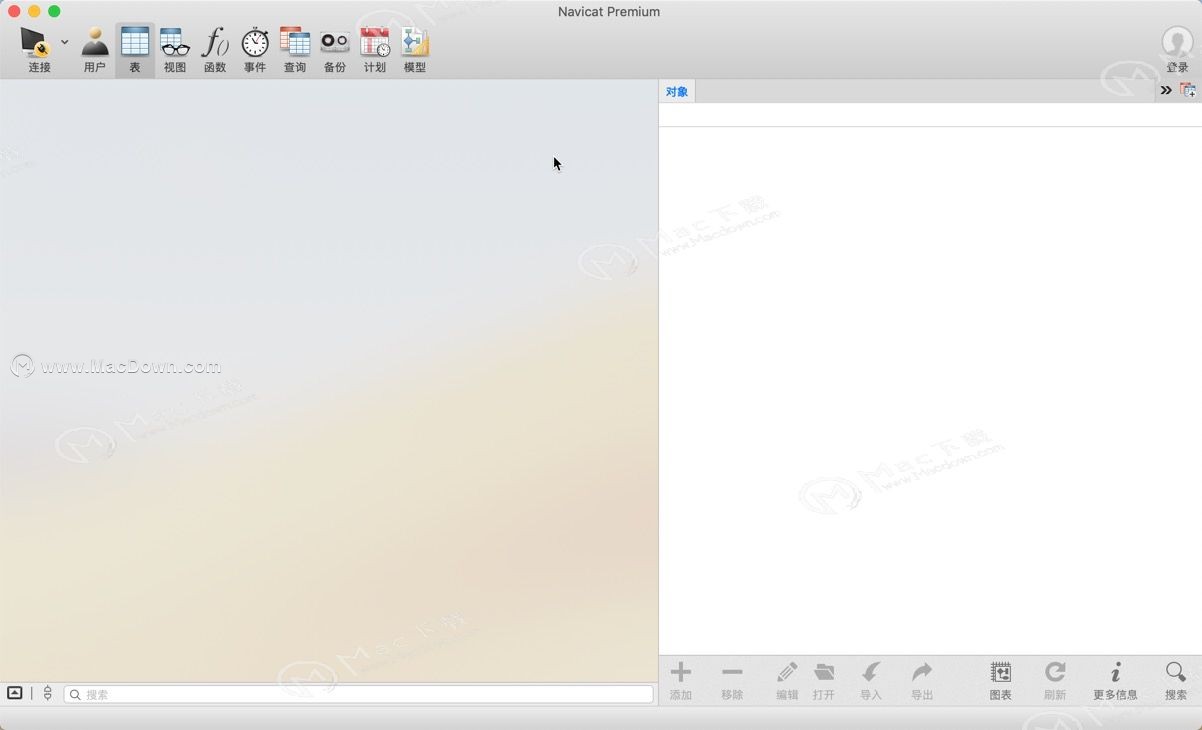
Task: Open the 用户 (User) objects
Action: [x=95, y=50]
